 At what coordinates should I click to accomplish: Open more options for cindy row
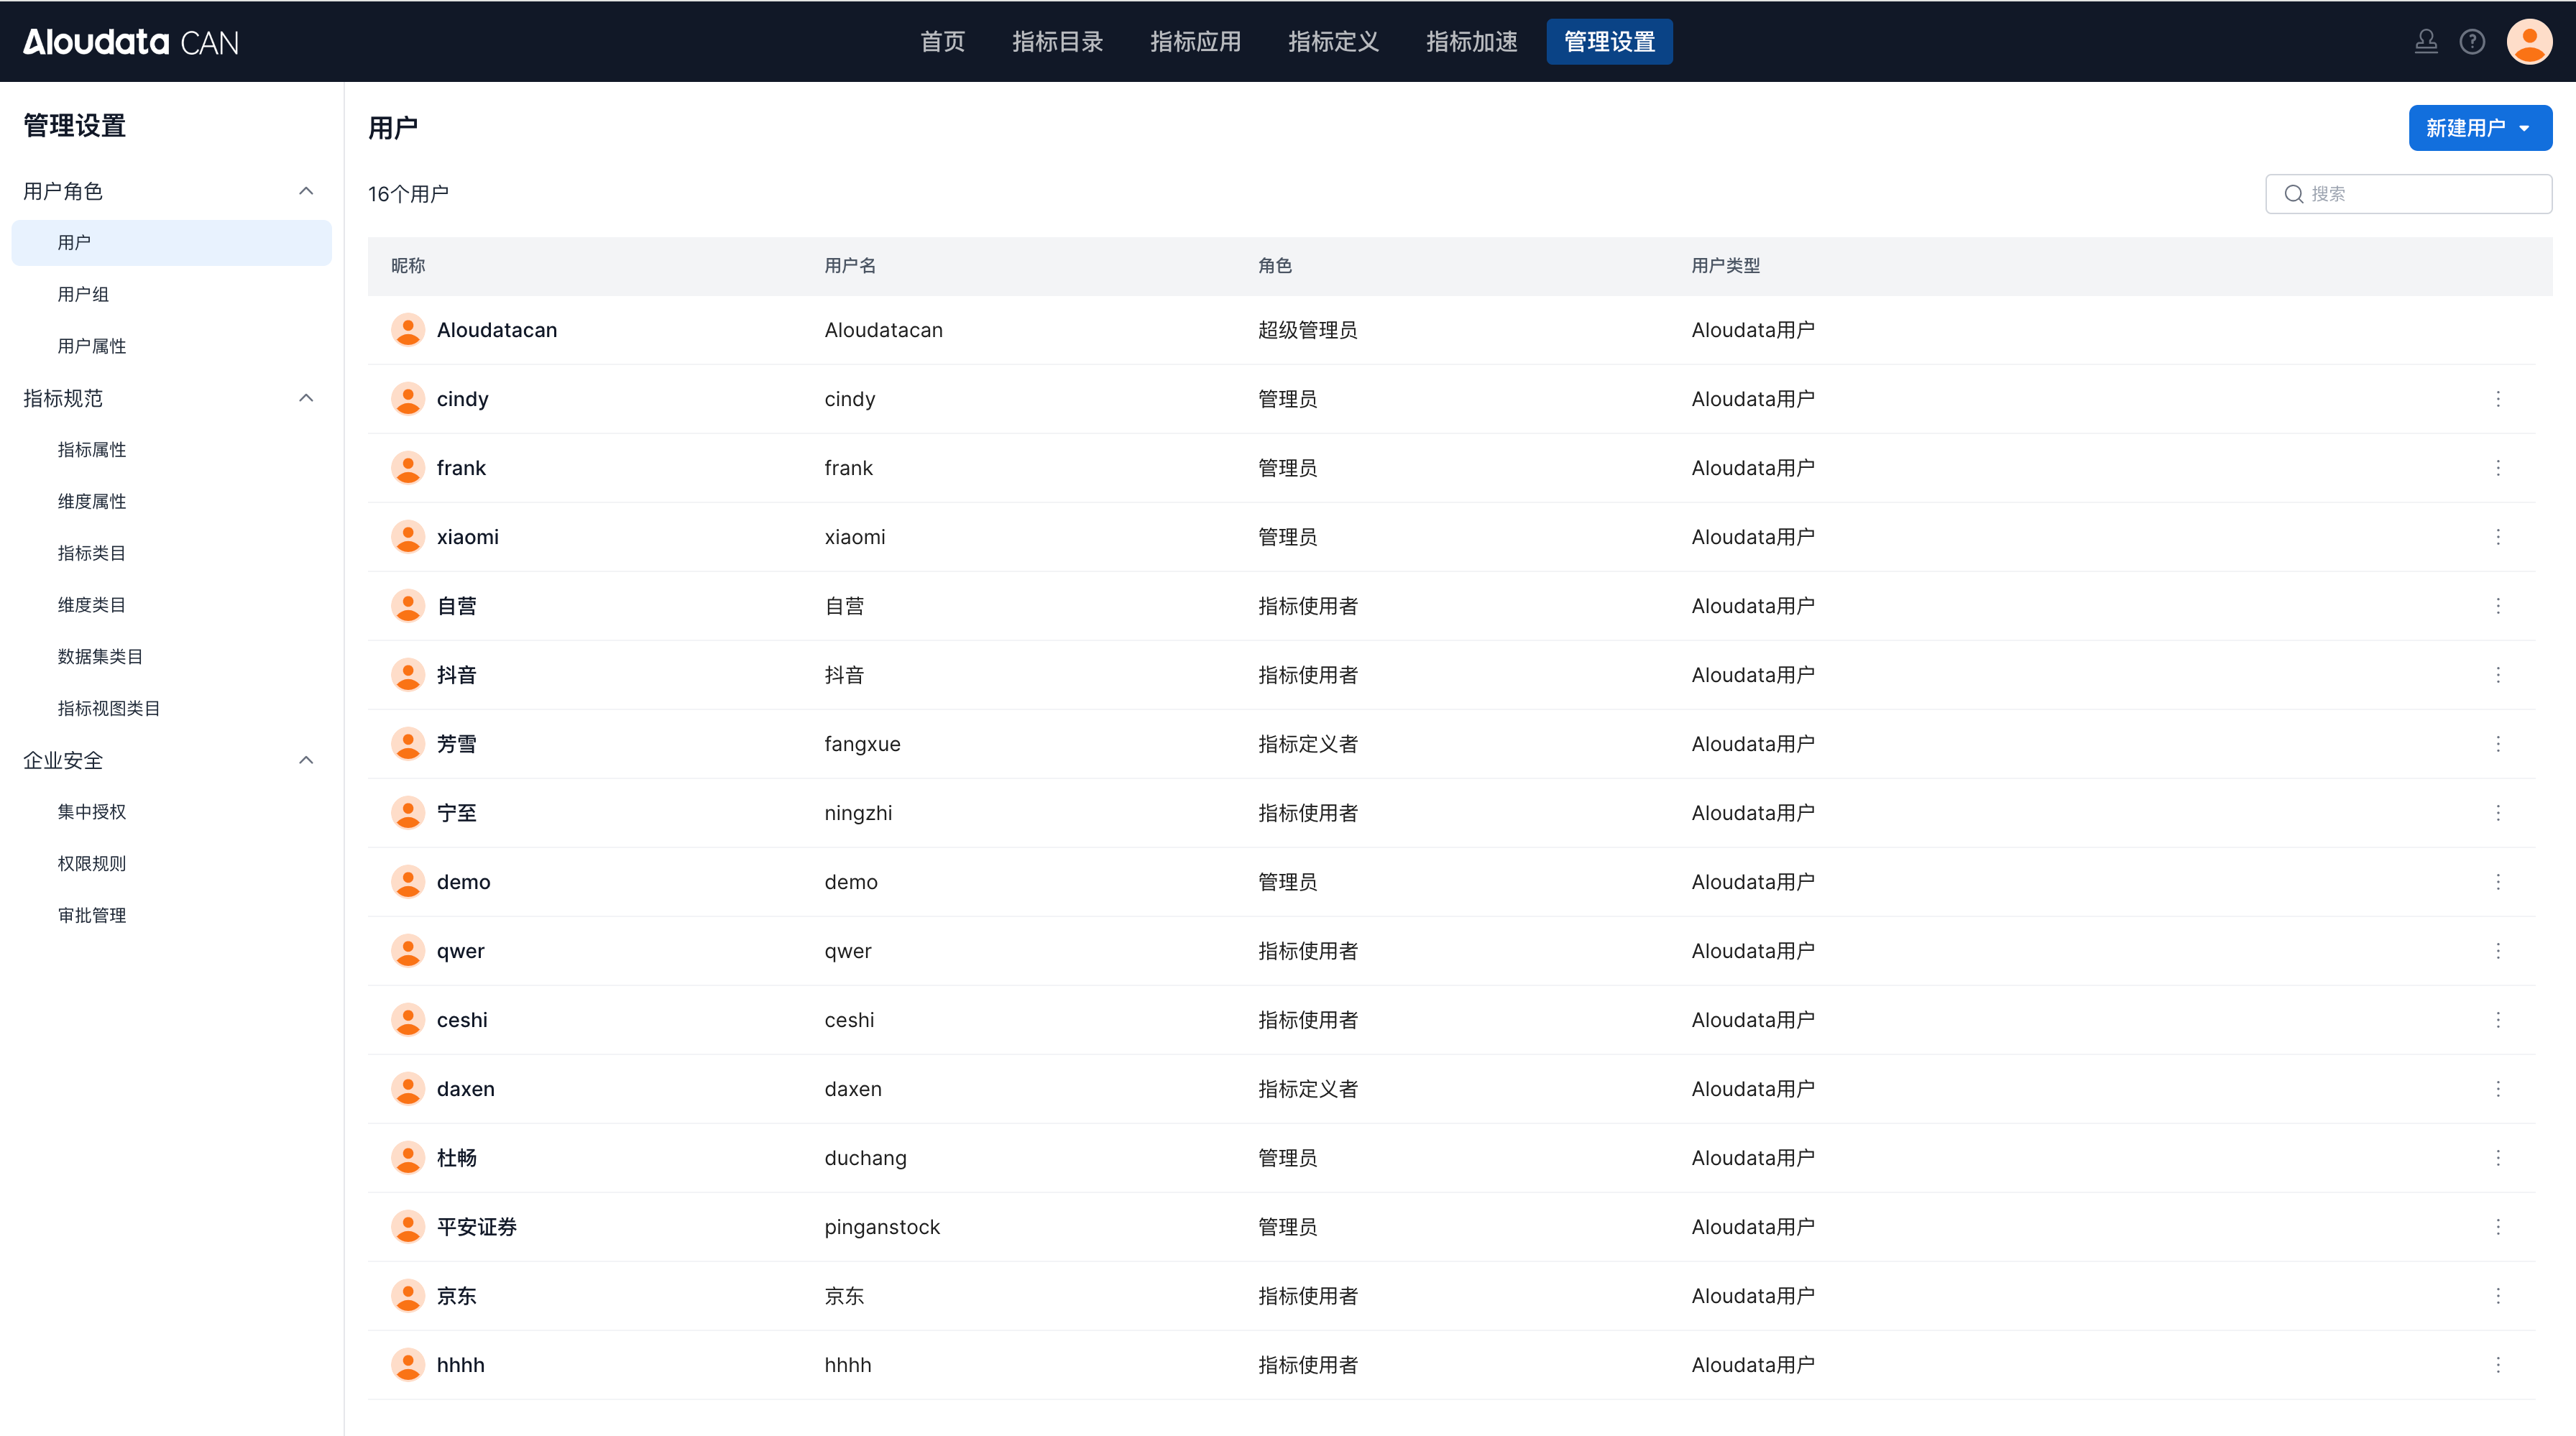coord(2498,399)
